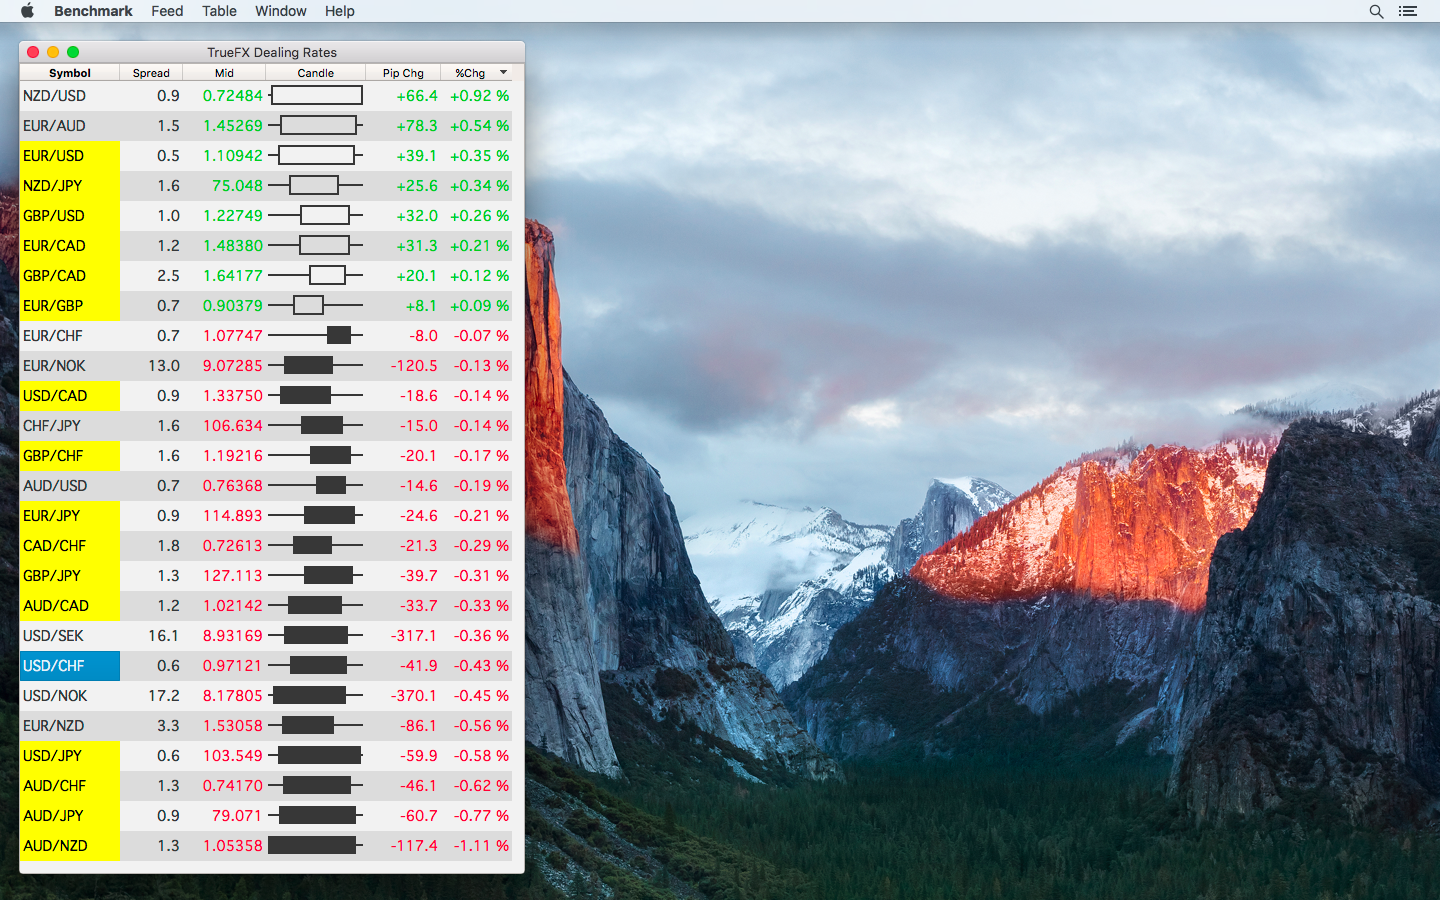Select the GBP/USD symbol cell
This screenshot has width=1440, height=900.
click(x=70, y=216)
